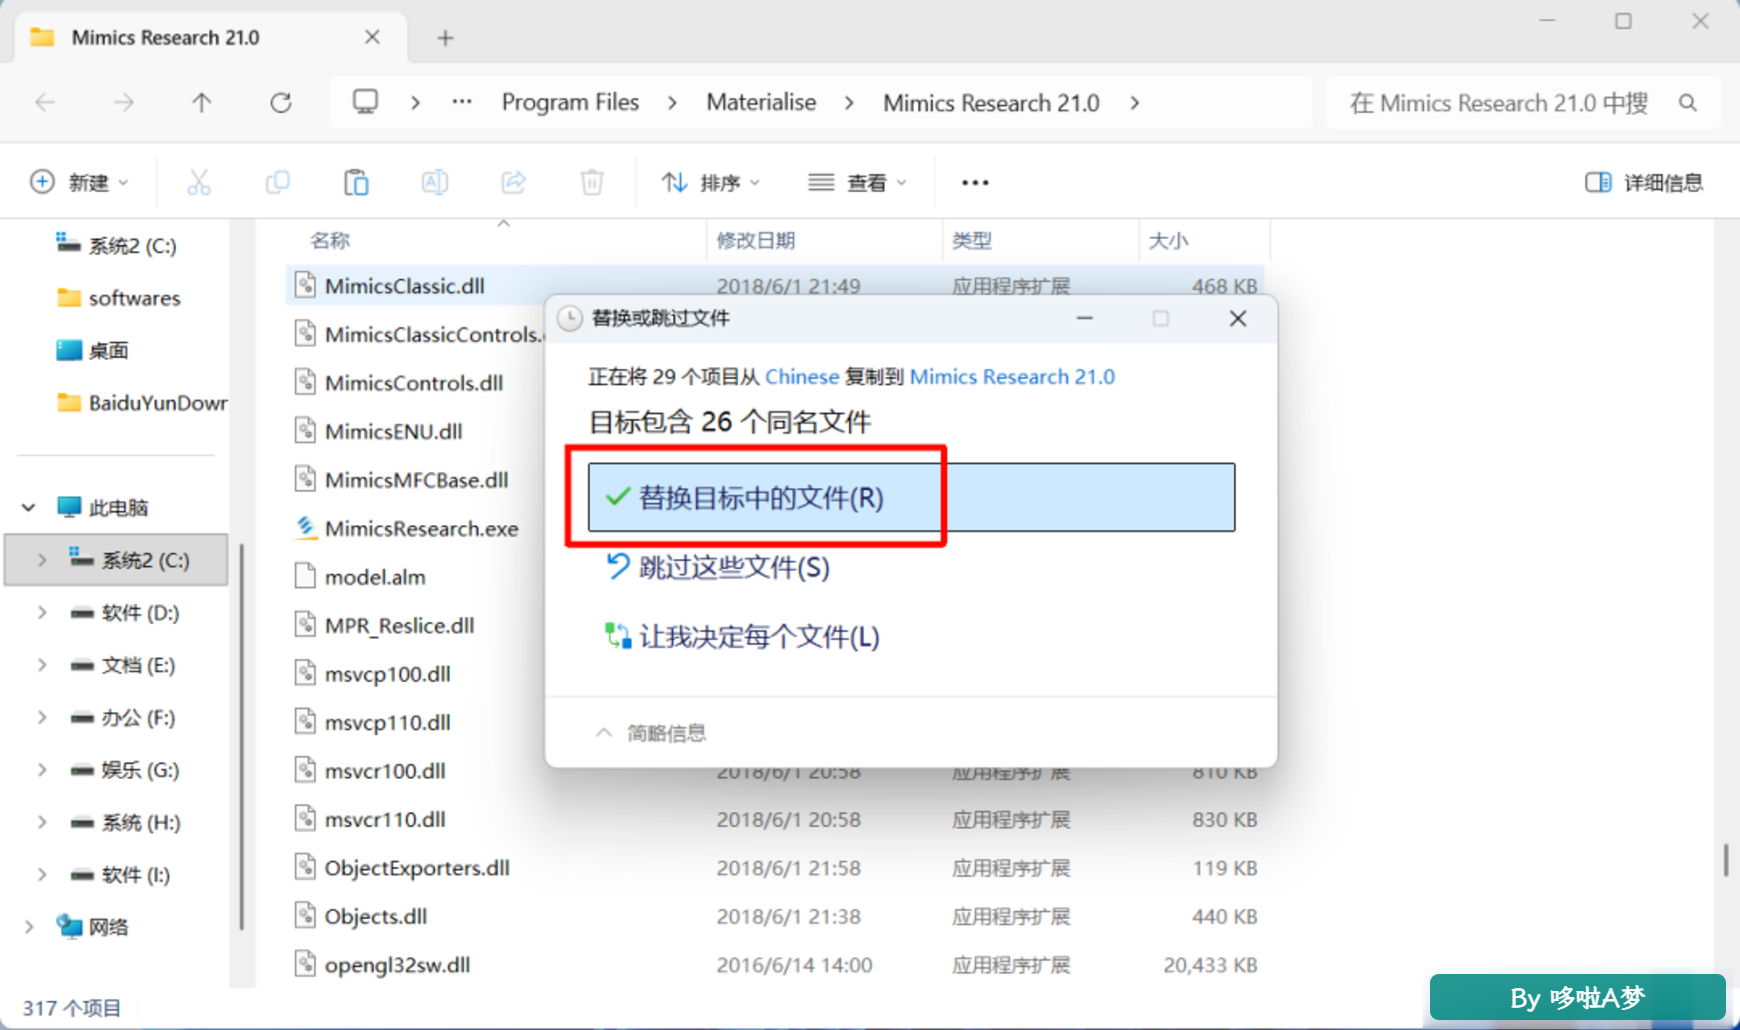Click the Cut scissors icon in toolbar

pyautogui.click(x=199, y=182)
